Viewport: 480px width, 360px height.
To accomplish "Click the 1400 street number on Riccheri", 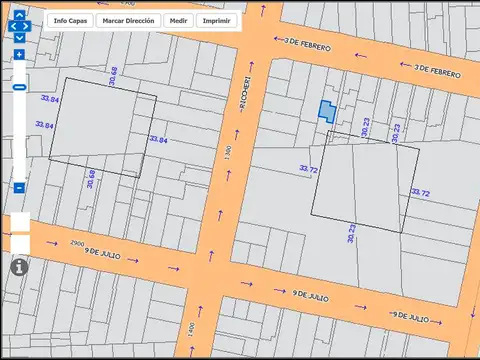I will pyautogui.click(x=191, y=329).
